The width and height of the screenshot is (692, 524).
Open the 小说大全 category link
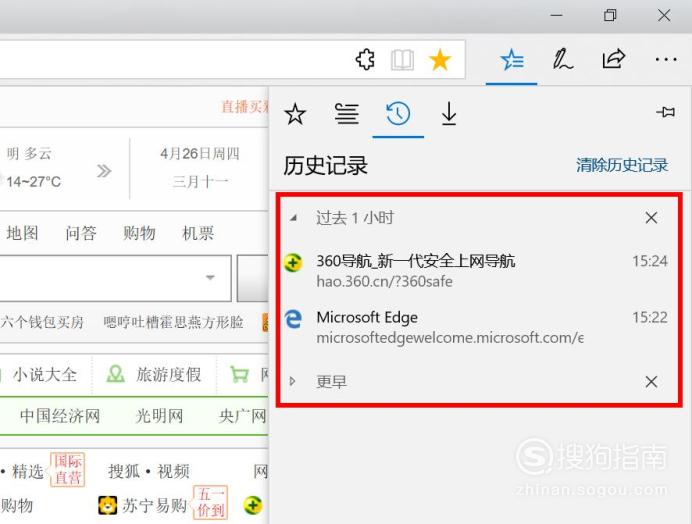(45, 374)
